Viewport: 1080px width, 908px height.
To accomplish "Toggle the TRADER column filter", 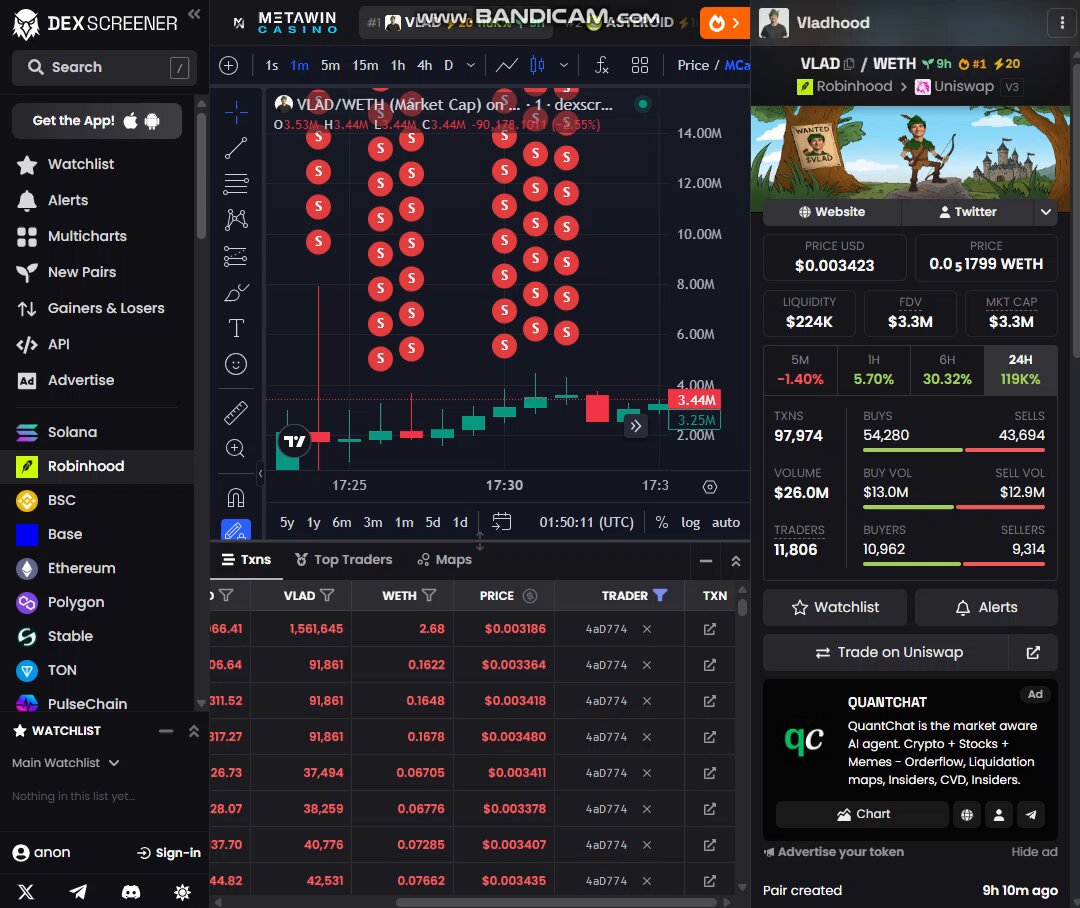I will tap(660, 595).
